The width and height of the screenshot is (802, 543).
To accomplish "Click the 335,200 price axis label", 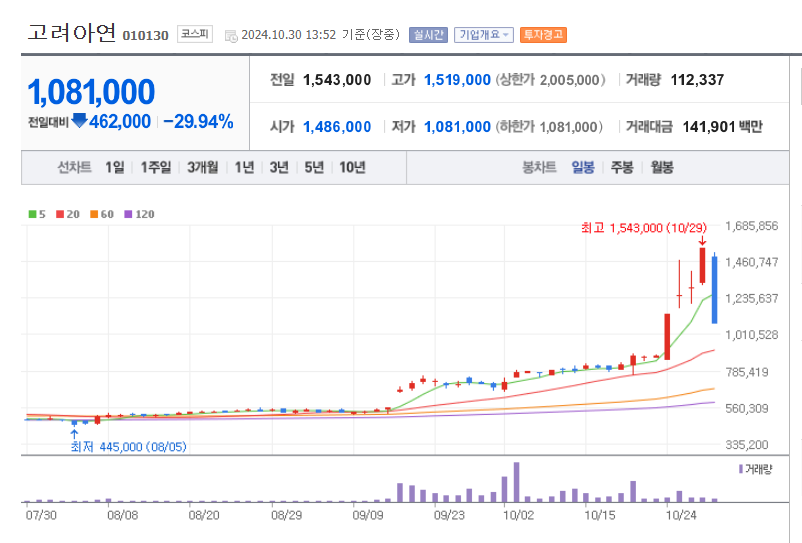I will 747,445.
